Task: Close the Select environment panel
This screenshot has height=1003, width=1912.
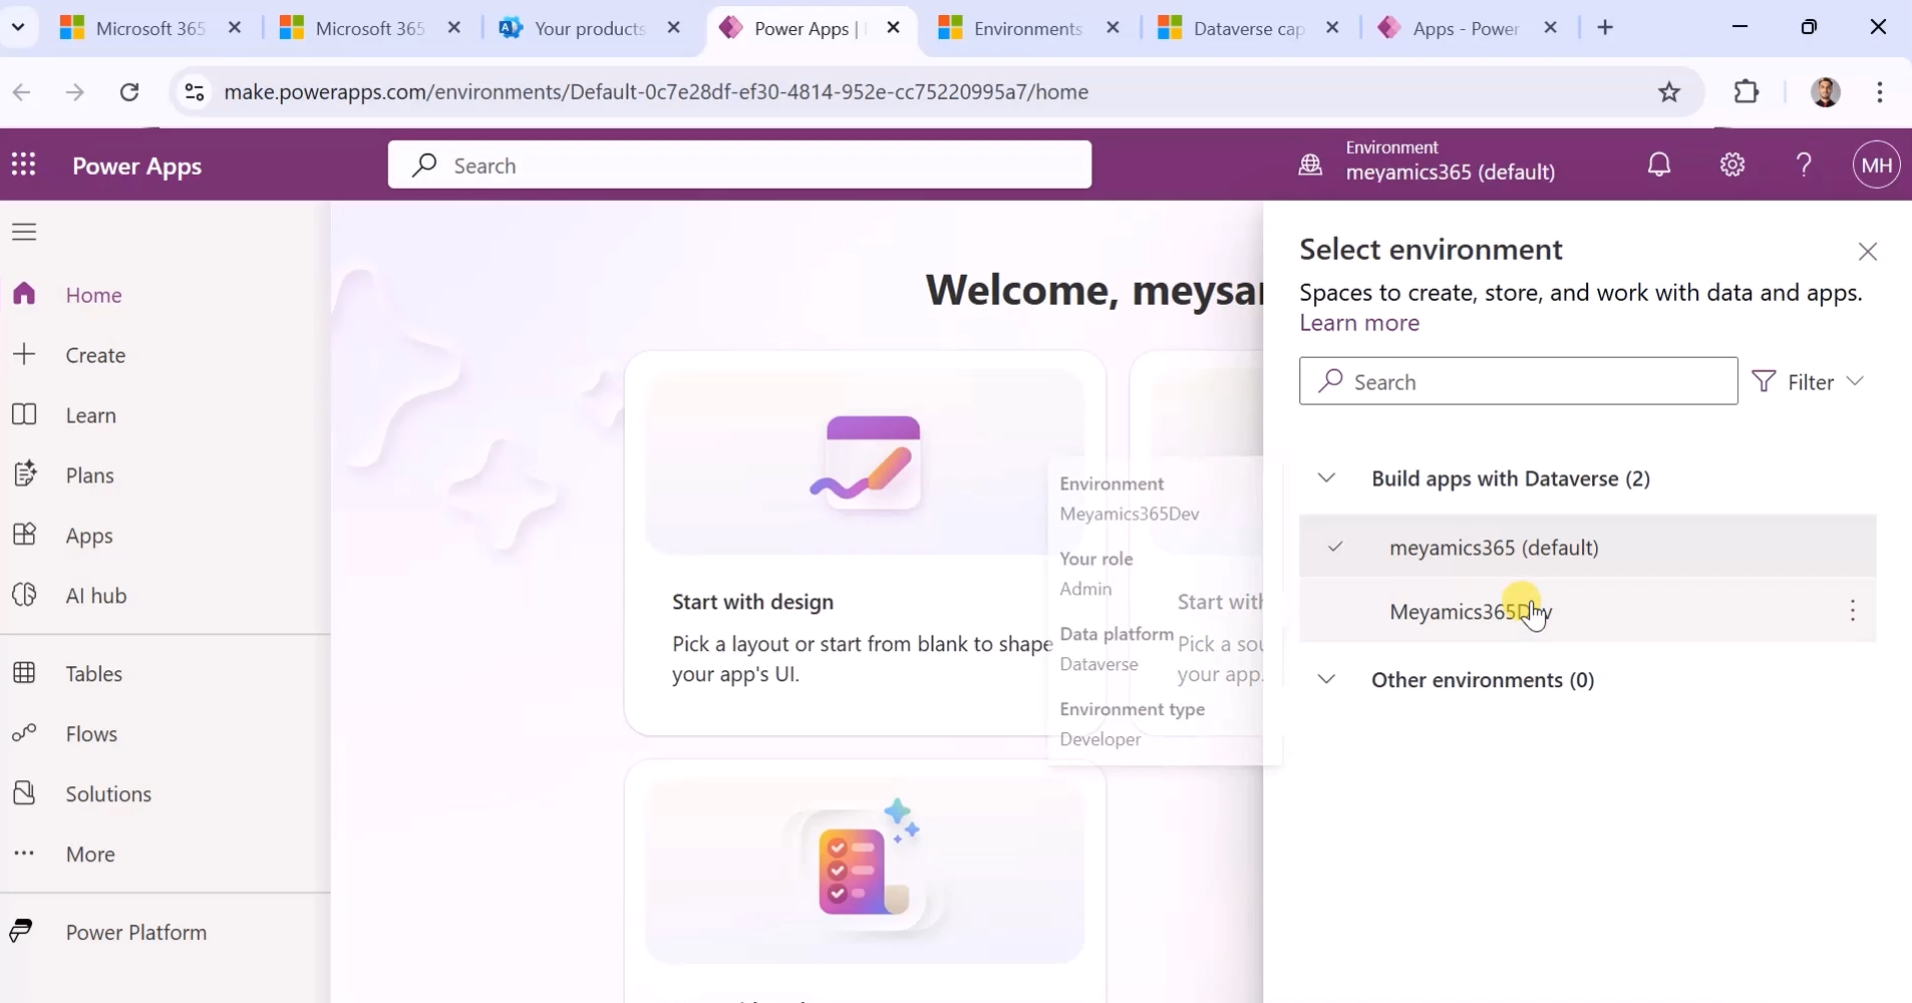Action: [x=1867, y=252]
